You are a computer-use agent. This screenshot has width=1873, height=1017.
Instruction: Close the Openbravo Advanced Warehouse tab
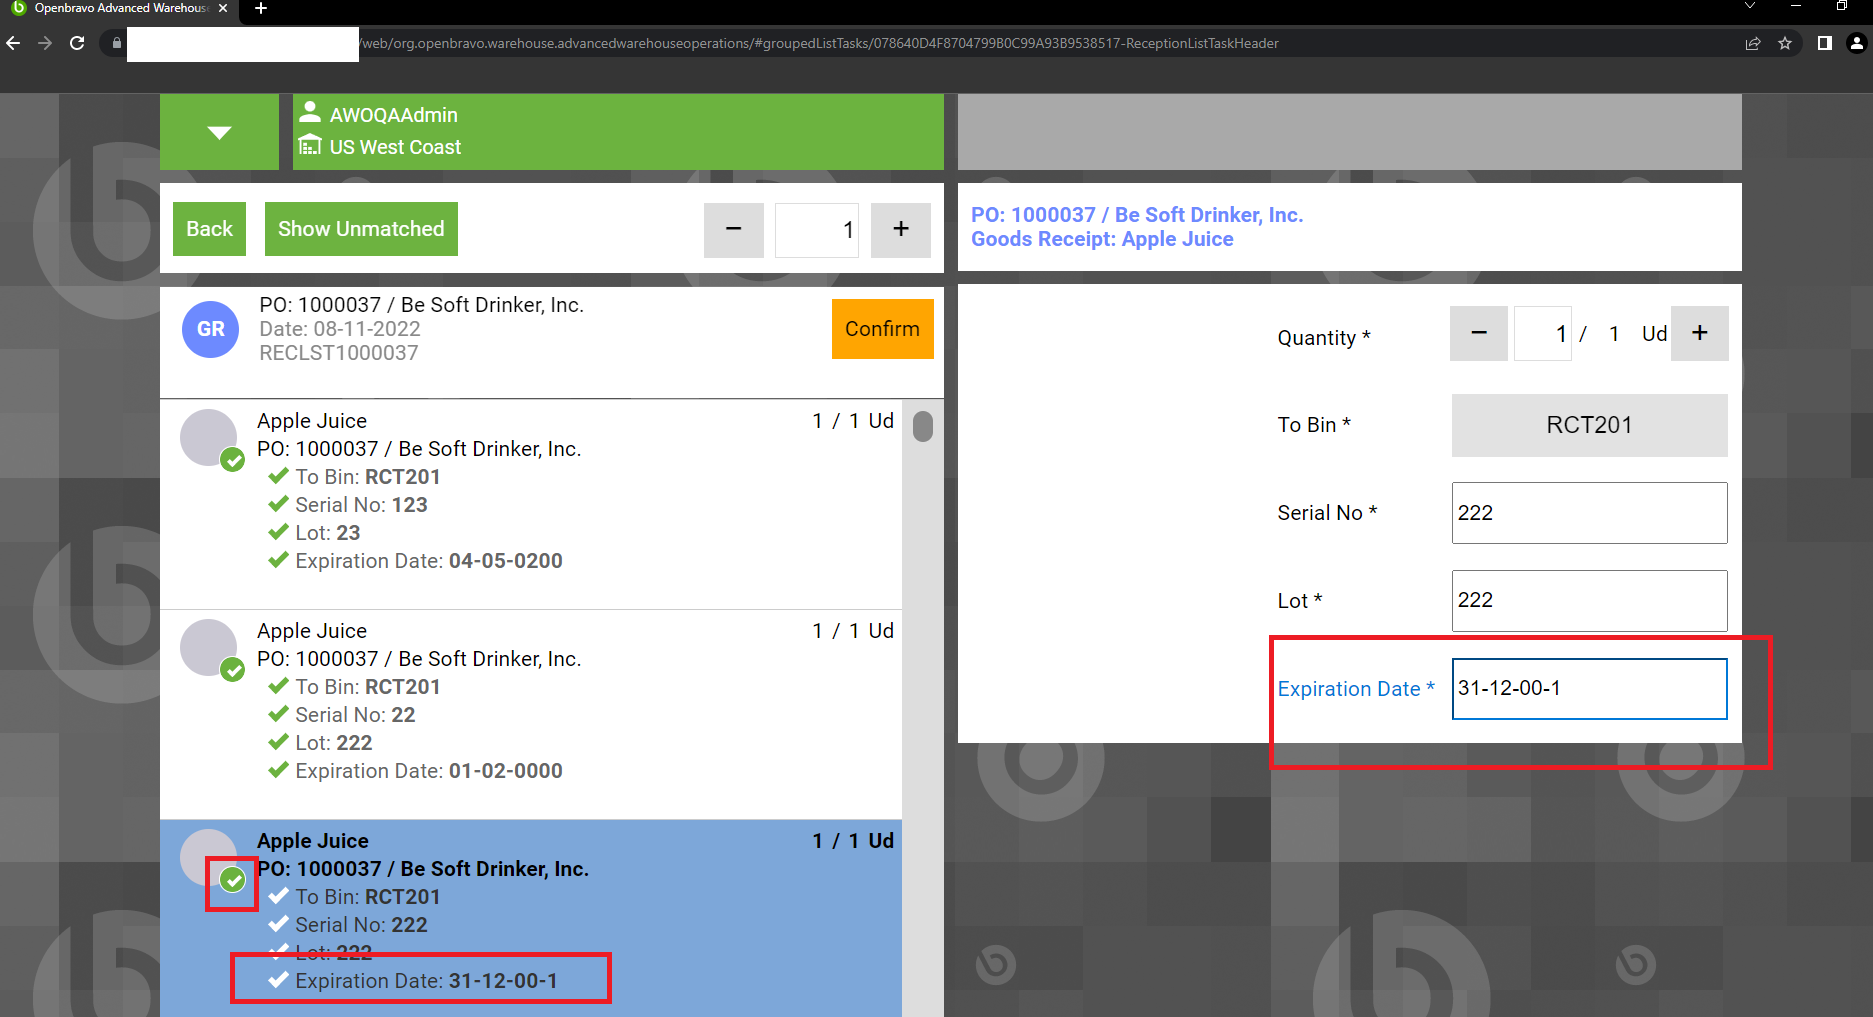(222, 8)
